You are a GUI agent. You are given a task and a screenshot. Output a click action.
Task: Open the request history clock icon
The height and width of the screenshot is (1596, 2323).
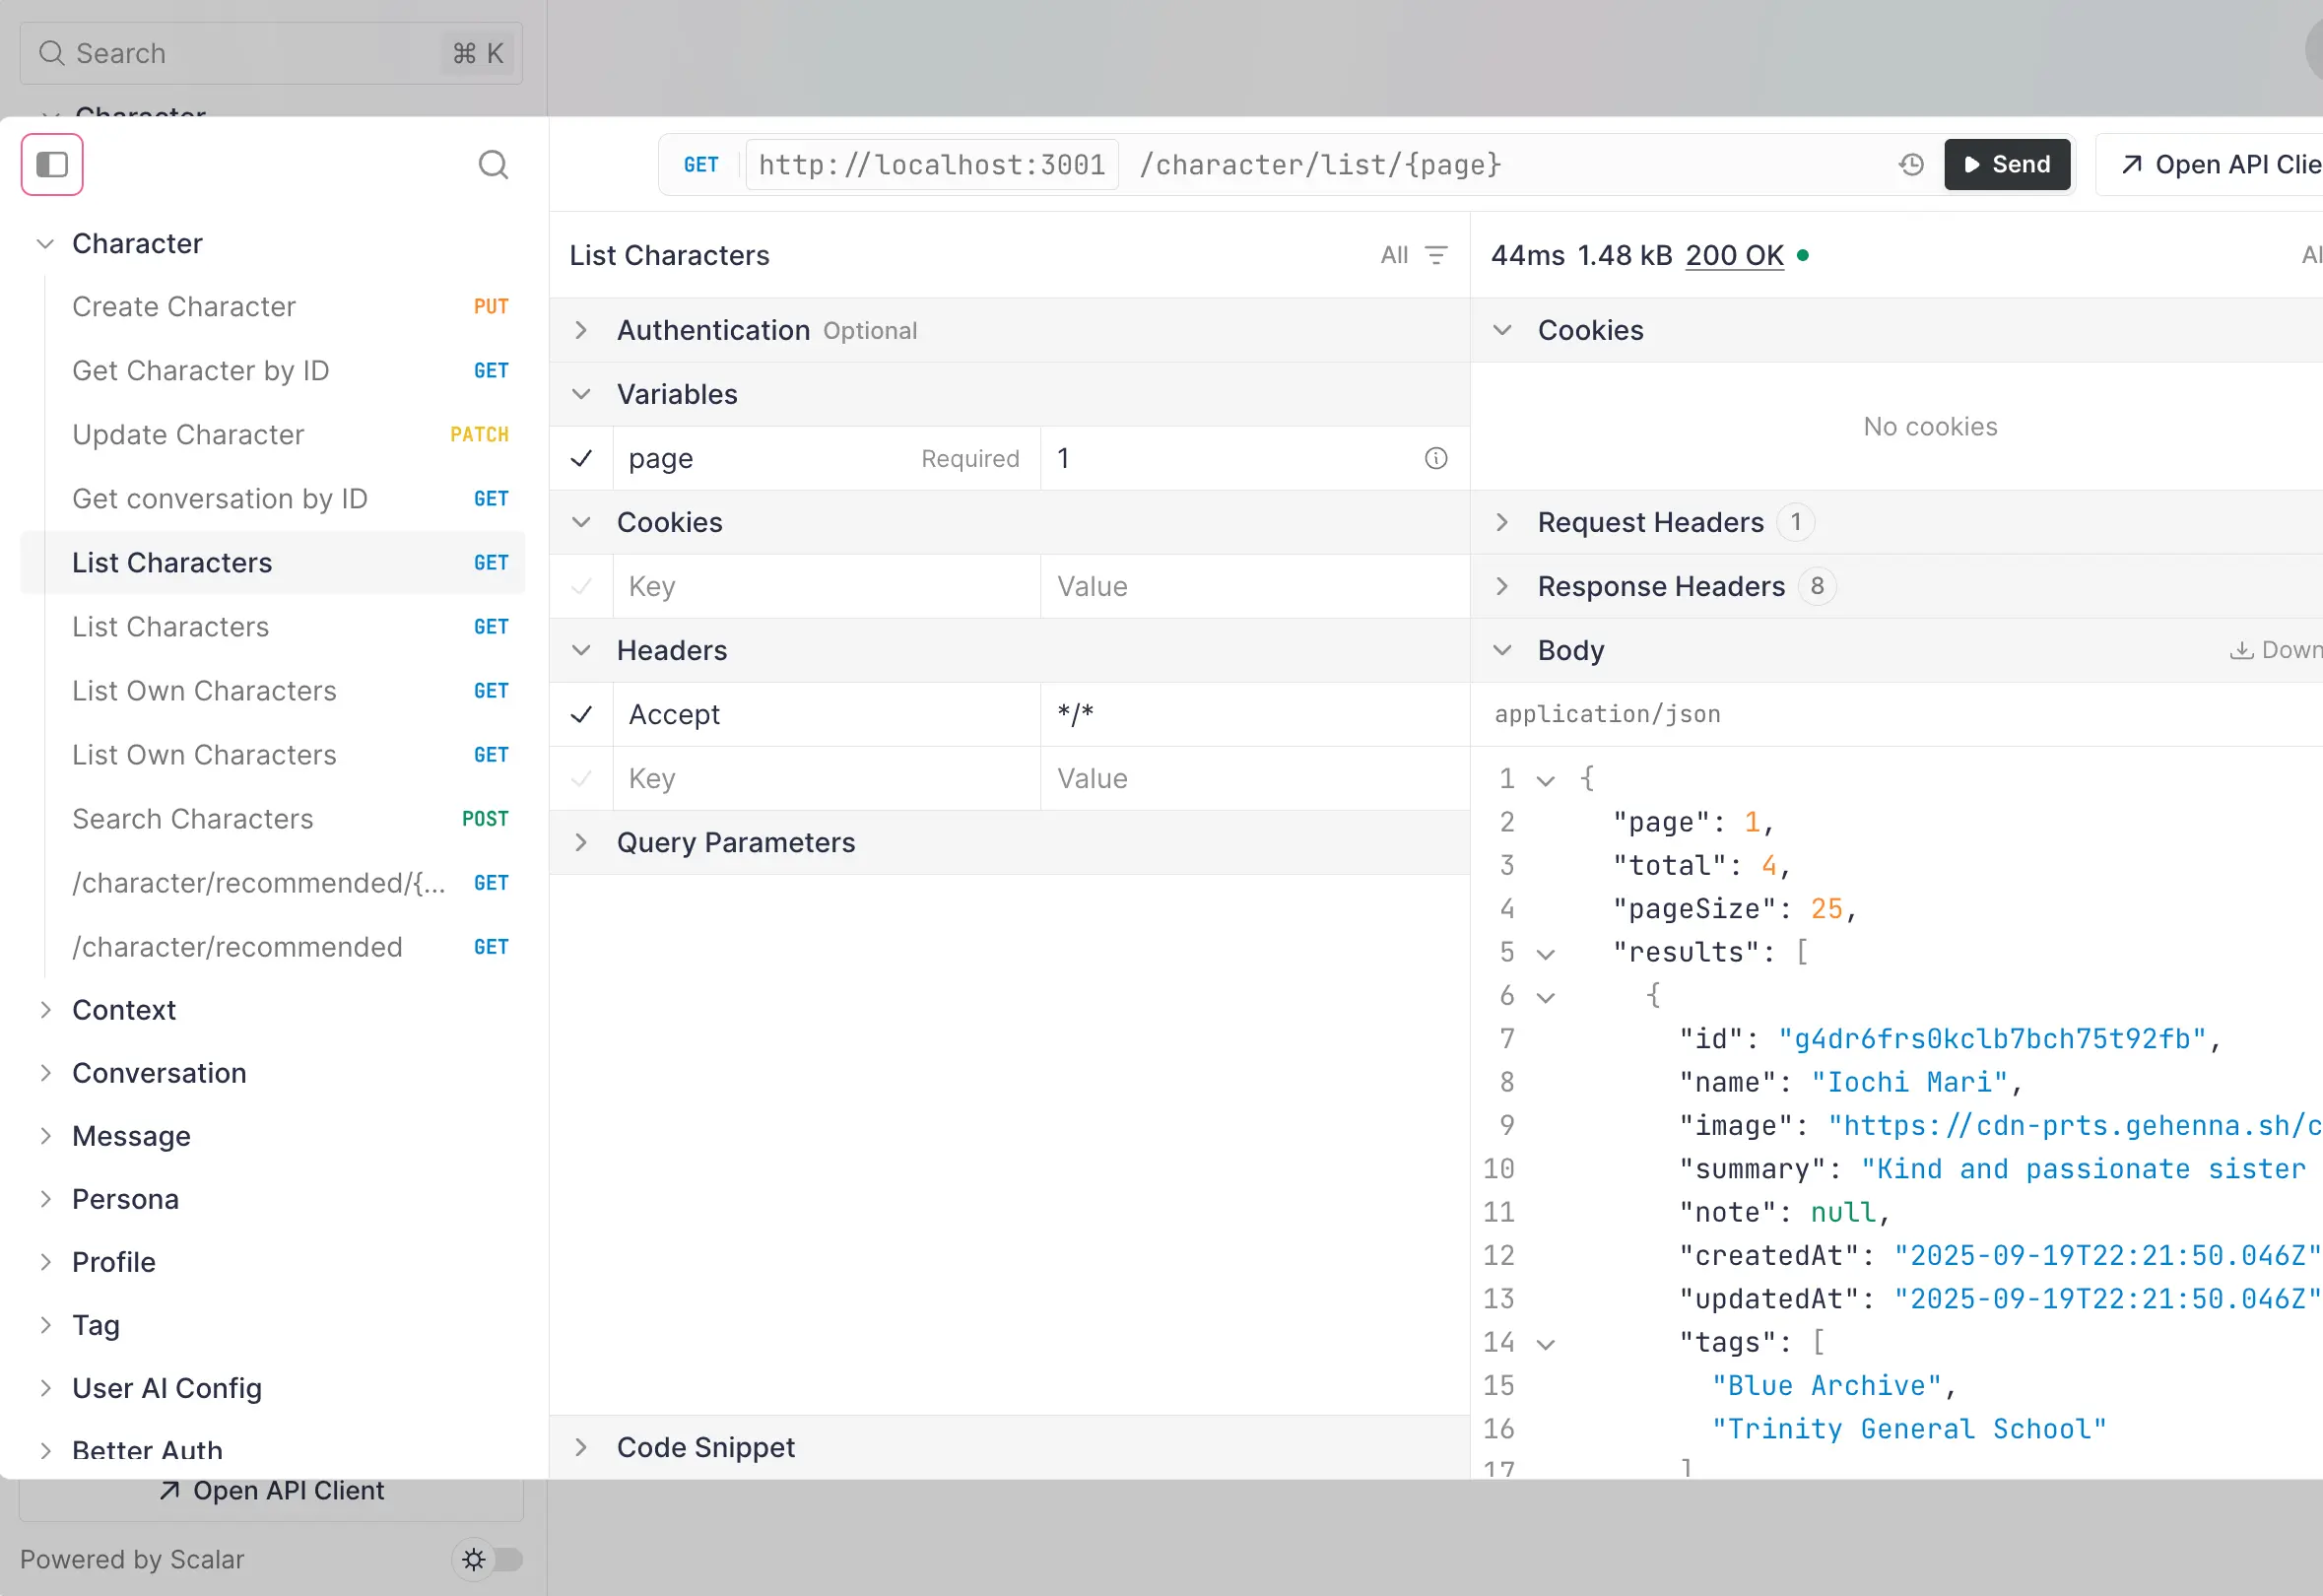click(x=1911, y=164)
